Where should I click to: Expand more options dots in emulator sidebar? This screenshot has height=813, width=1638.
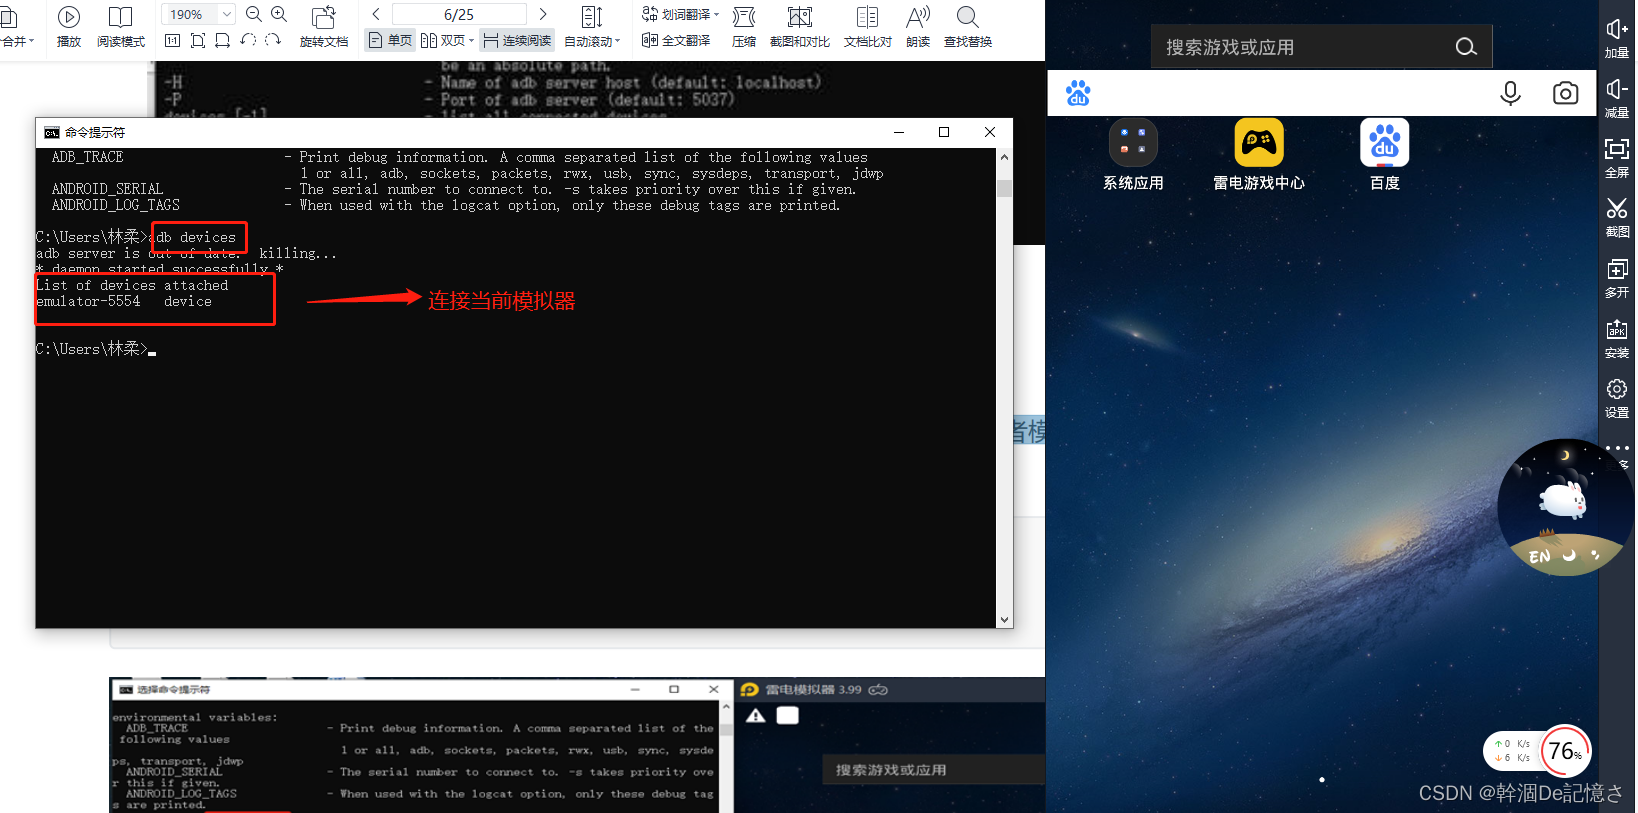pyautogui.click(x=1617, y=449)
